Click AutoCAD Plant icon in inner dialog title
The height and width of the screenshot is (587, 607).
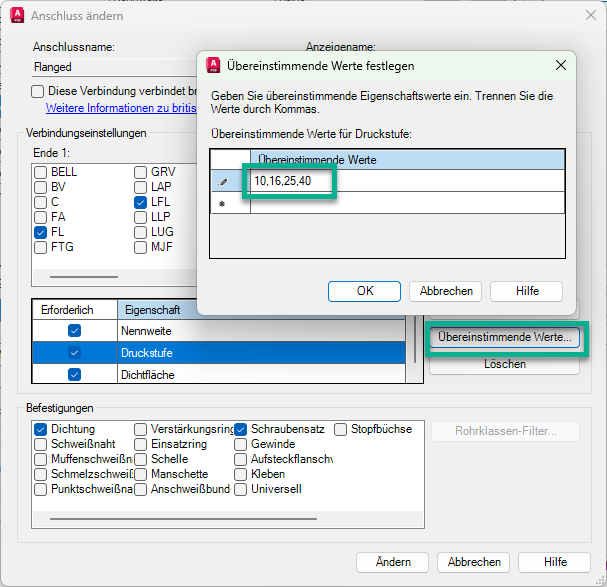tap(213, 66)
